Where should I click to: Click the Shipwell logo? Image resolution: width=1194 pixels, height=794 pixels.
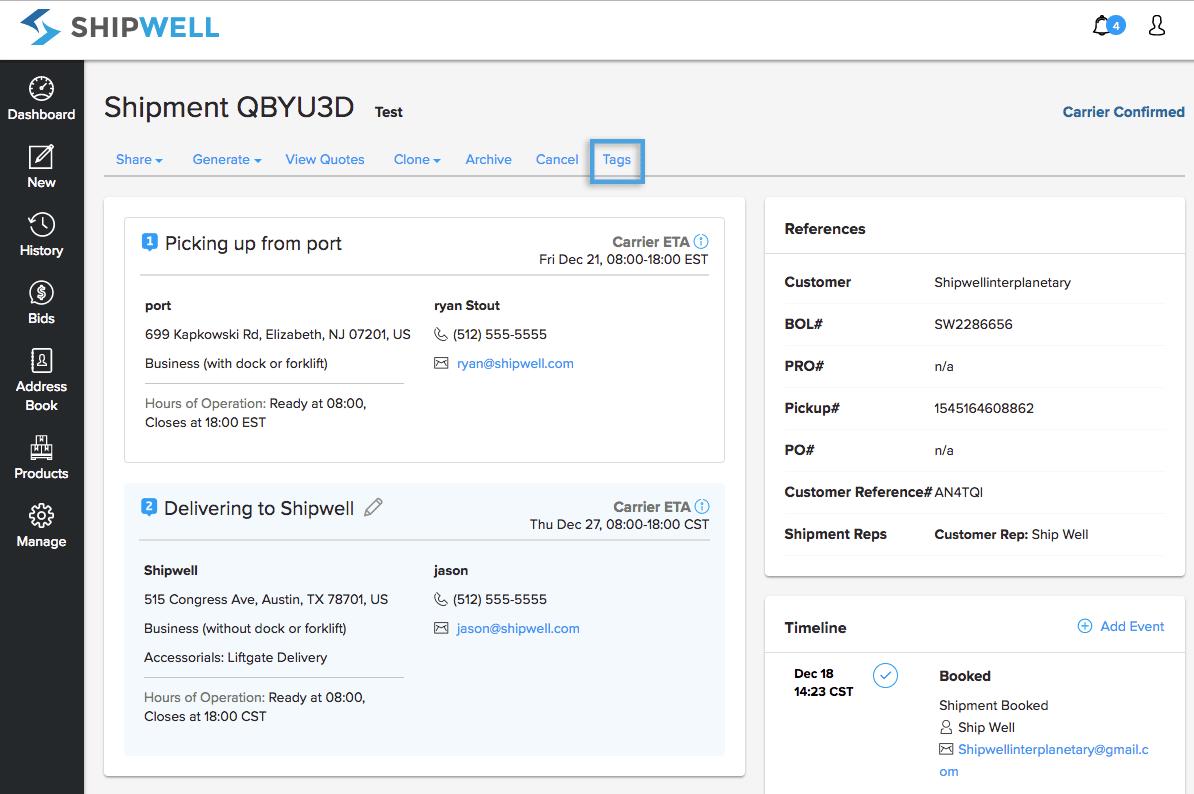coord(120,27)
